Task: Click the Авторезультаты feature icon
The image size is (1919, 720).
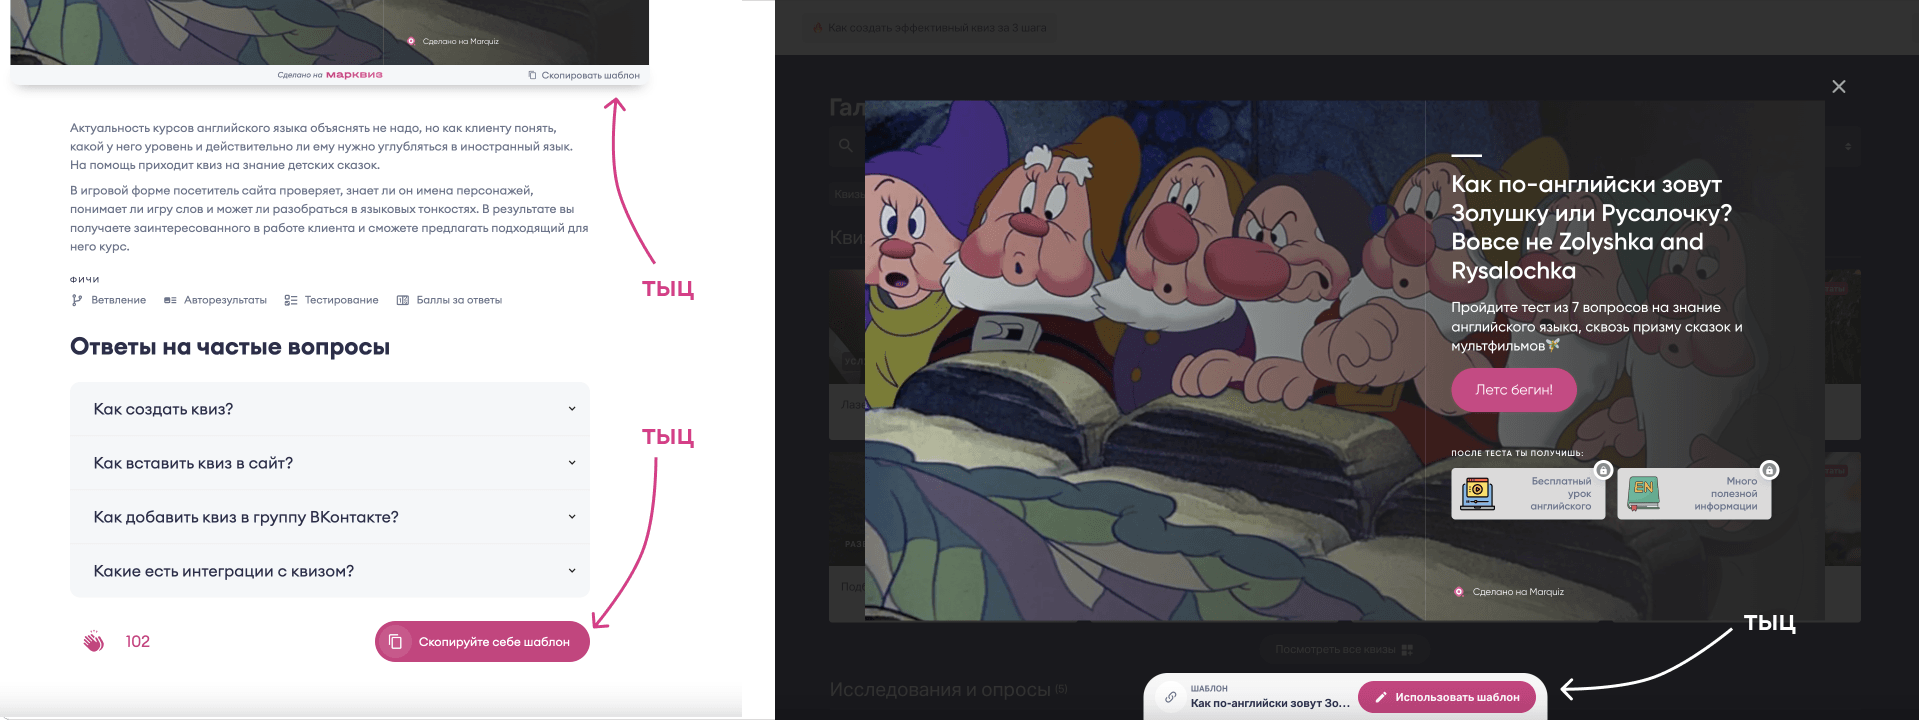Action: point(170,300)
